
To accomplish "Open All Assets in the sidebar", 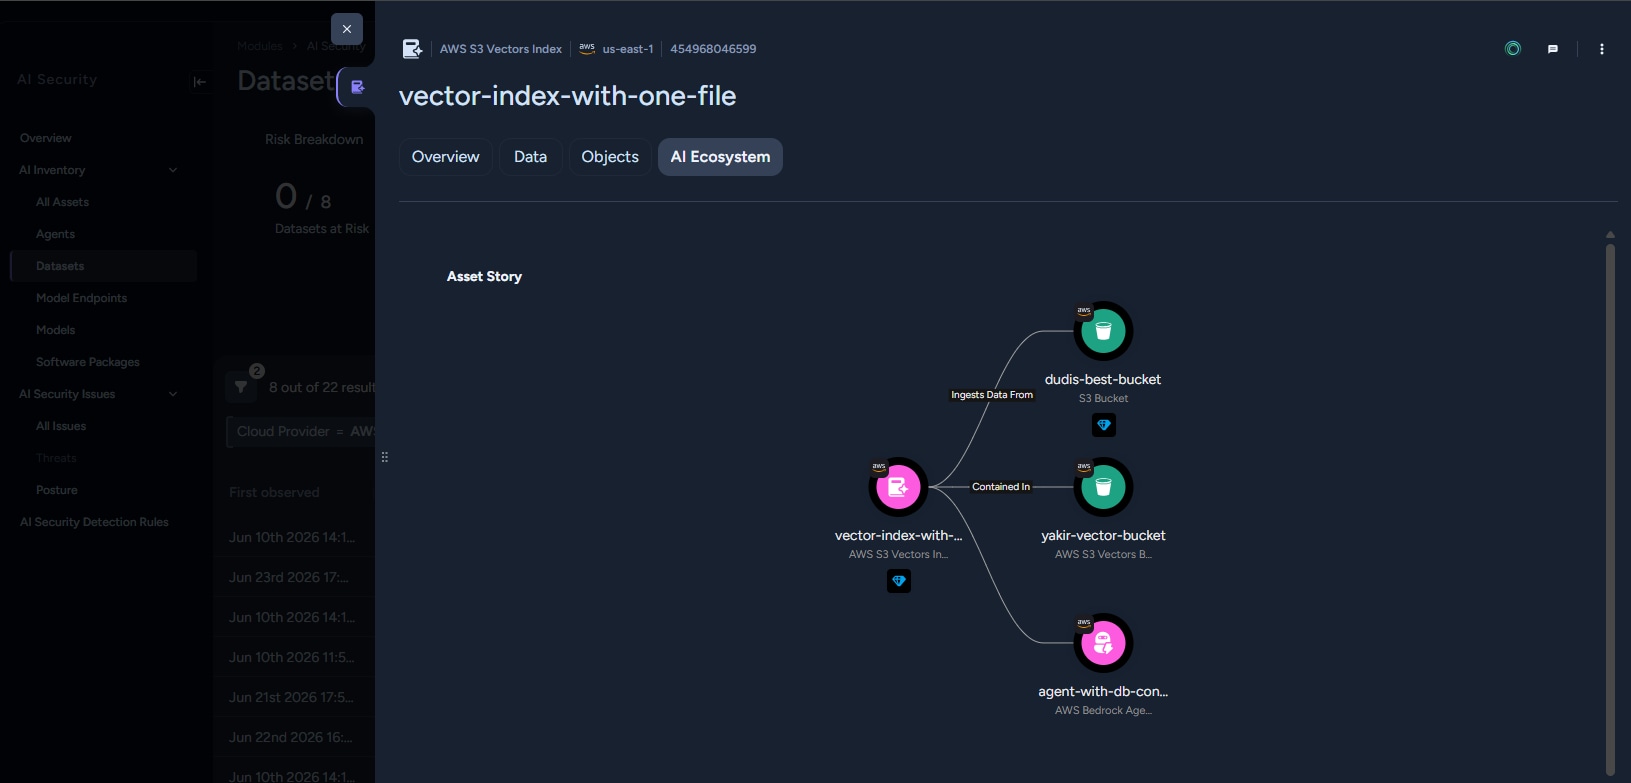I will coord(62,202).
